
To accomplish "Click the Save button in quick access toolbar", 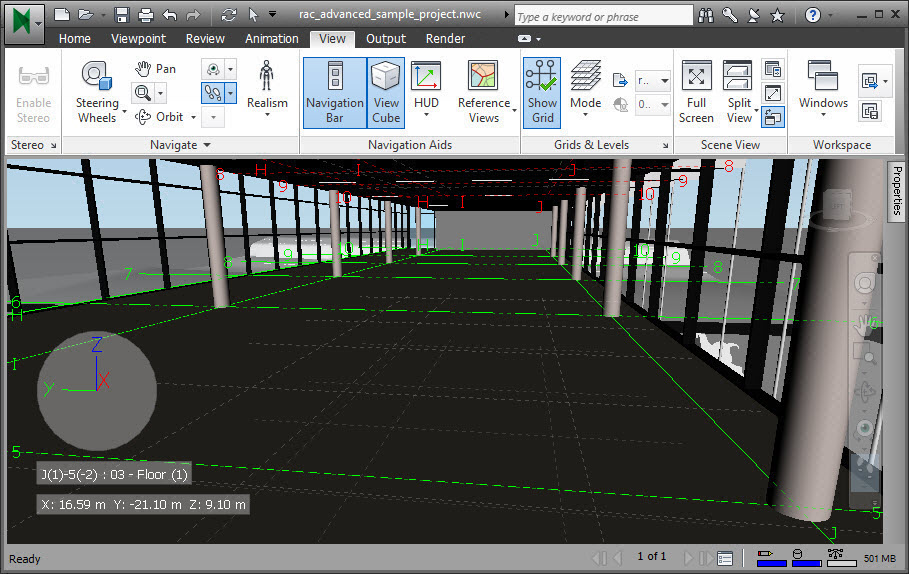I will pos(121,15).
